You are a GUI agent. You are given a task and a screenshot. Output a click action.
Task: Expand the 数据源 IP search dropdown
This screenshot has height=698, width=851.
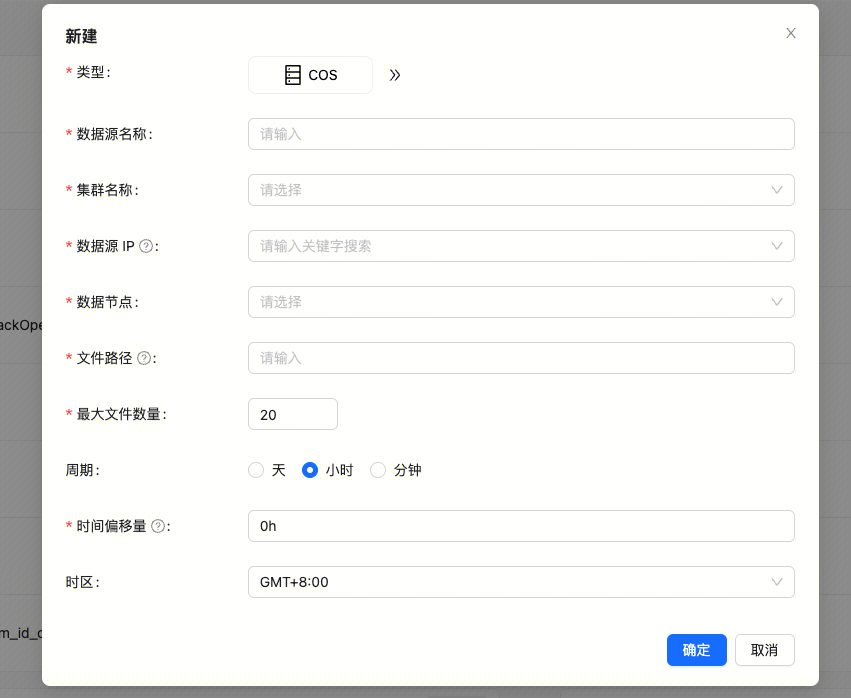520,246
